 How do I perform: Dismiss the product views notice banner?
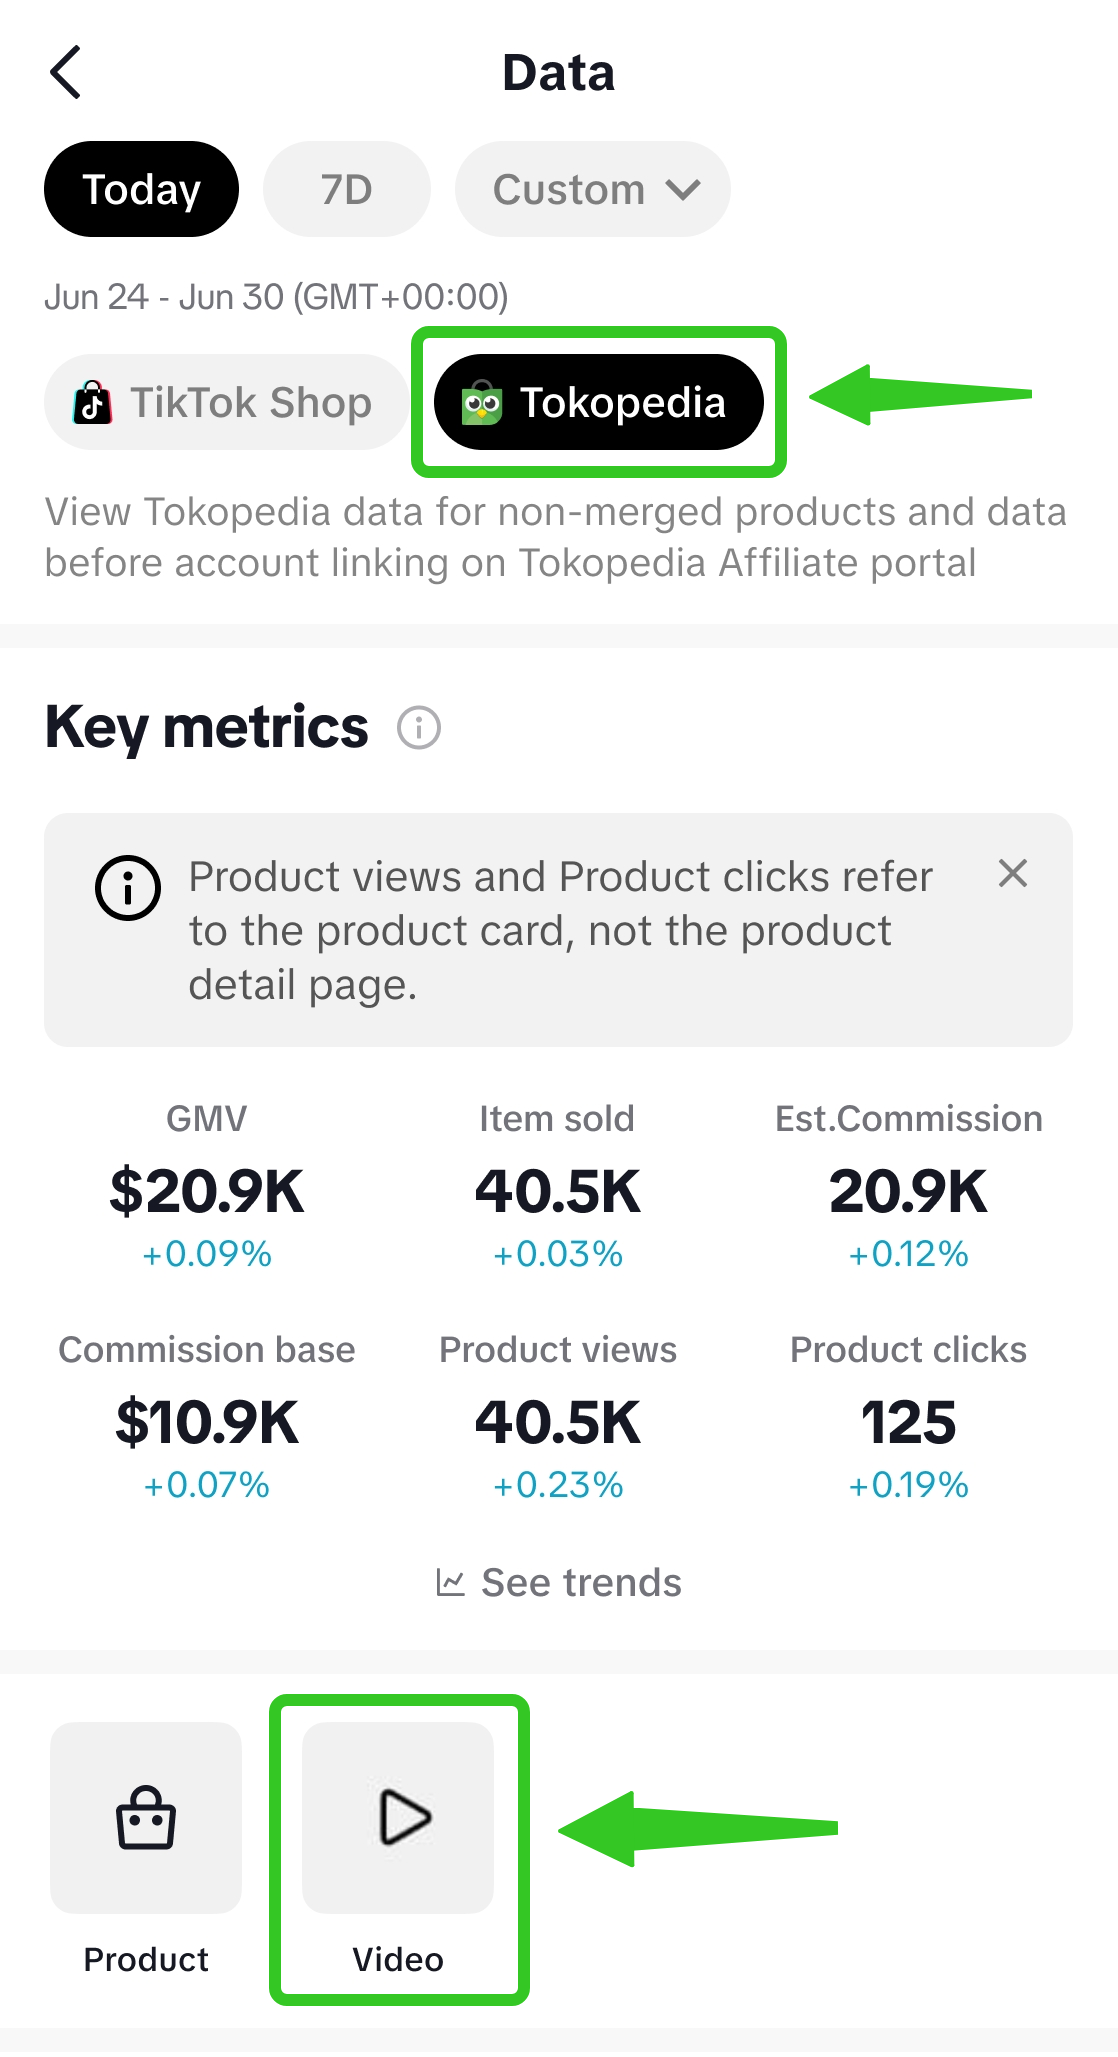(1012, 873)
